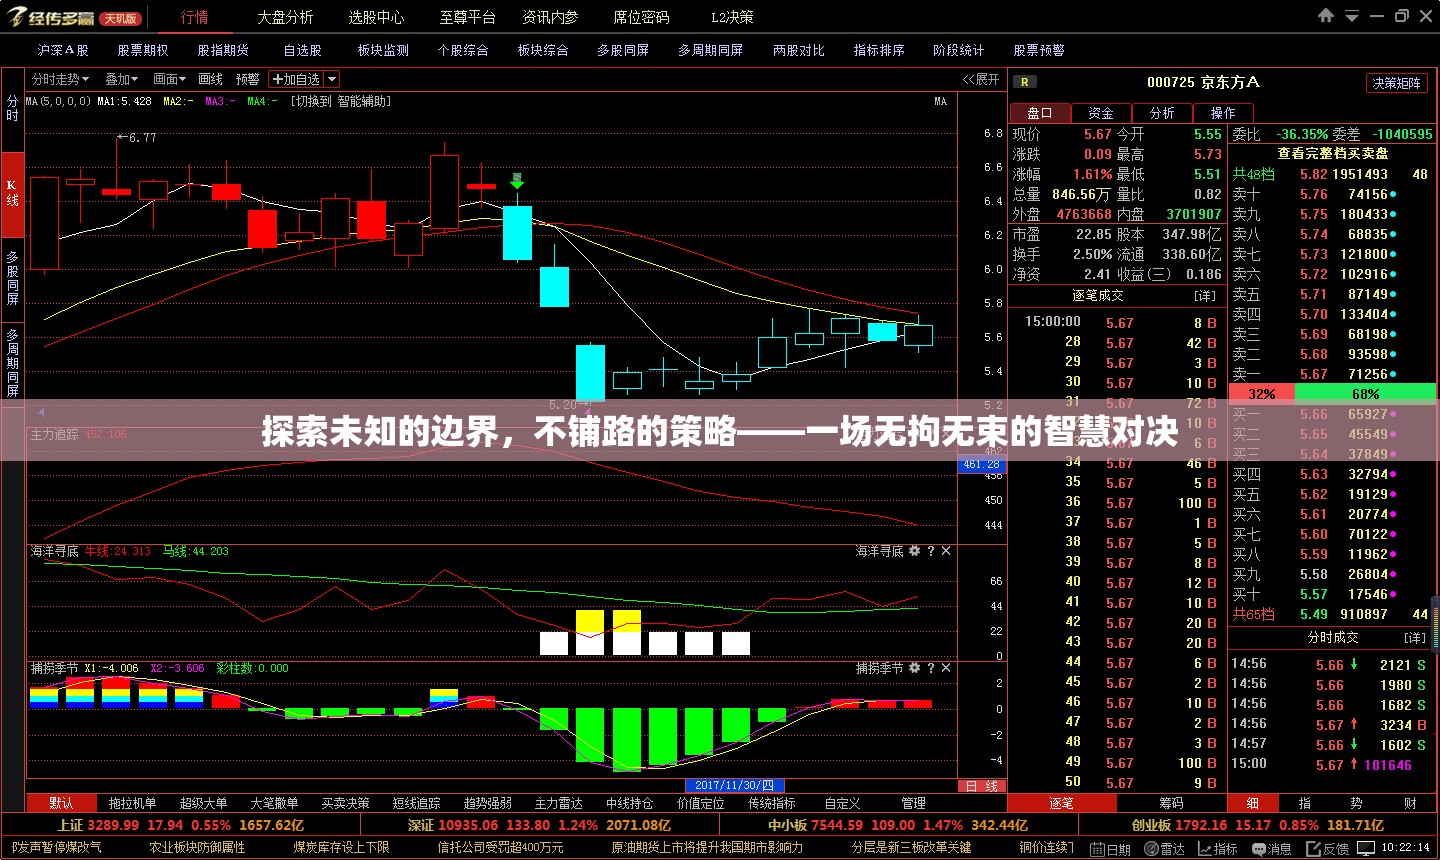Open the 选股中心 main tab
The image size is (1440, 860).
click(x=377, y=17)
